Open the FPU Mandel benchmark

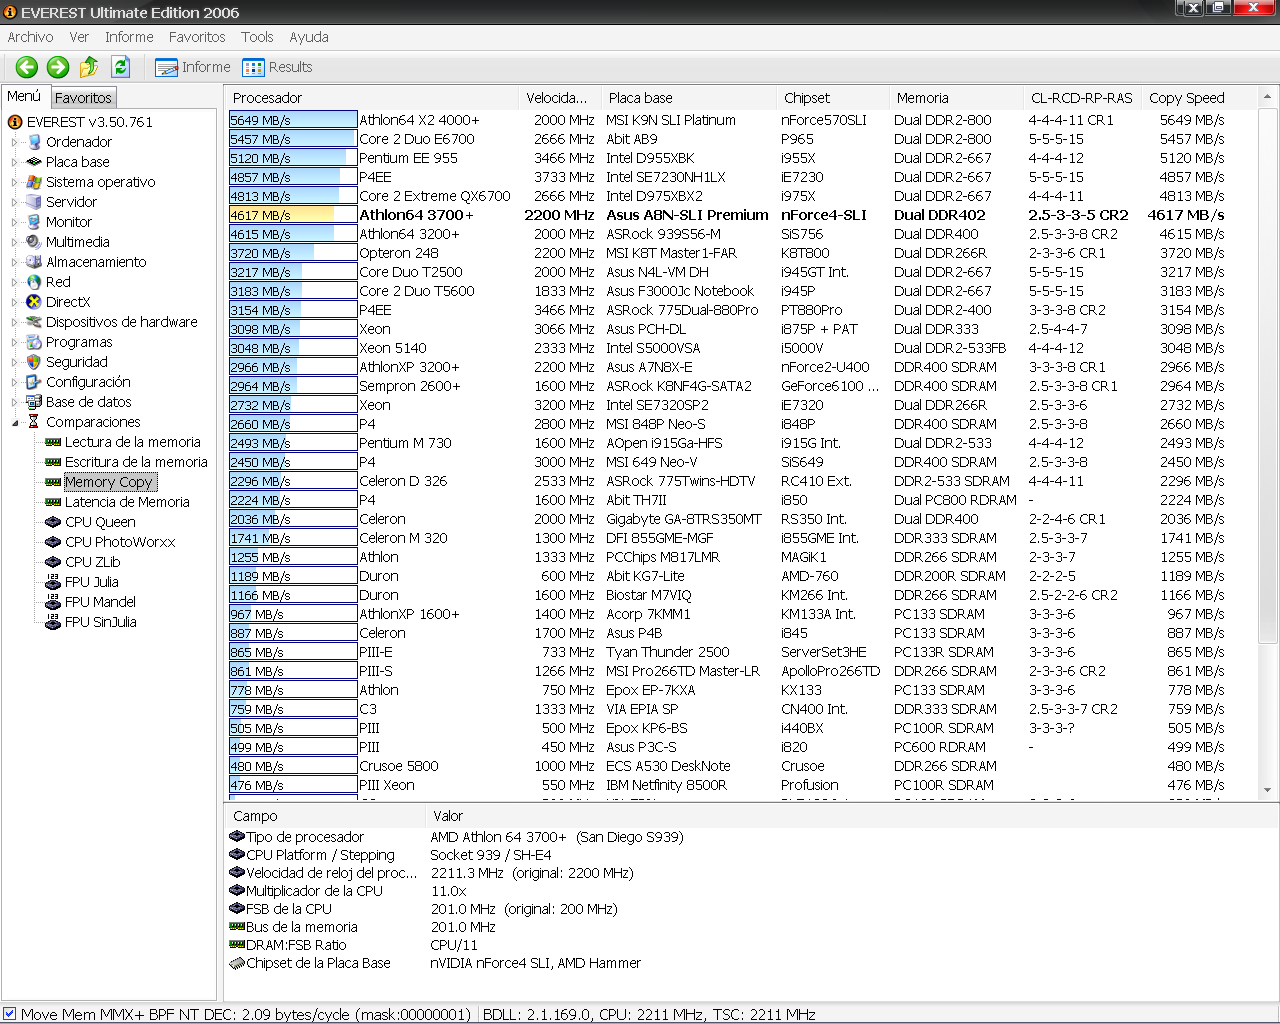point(100,602)
